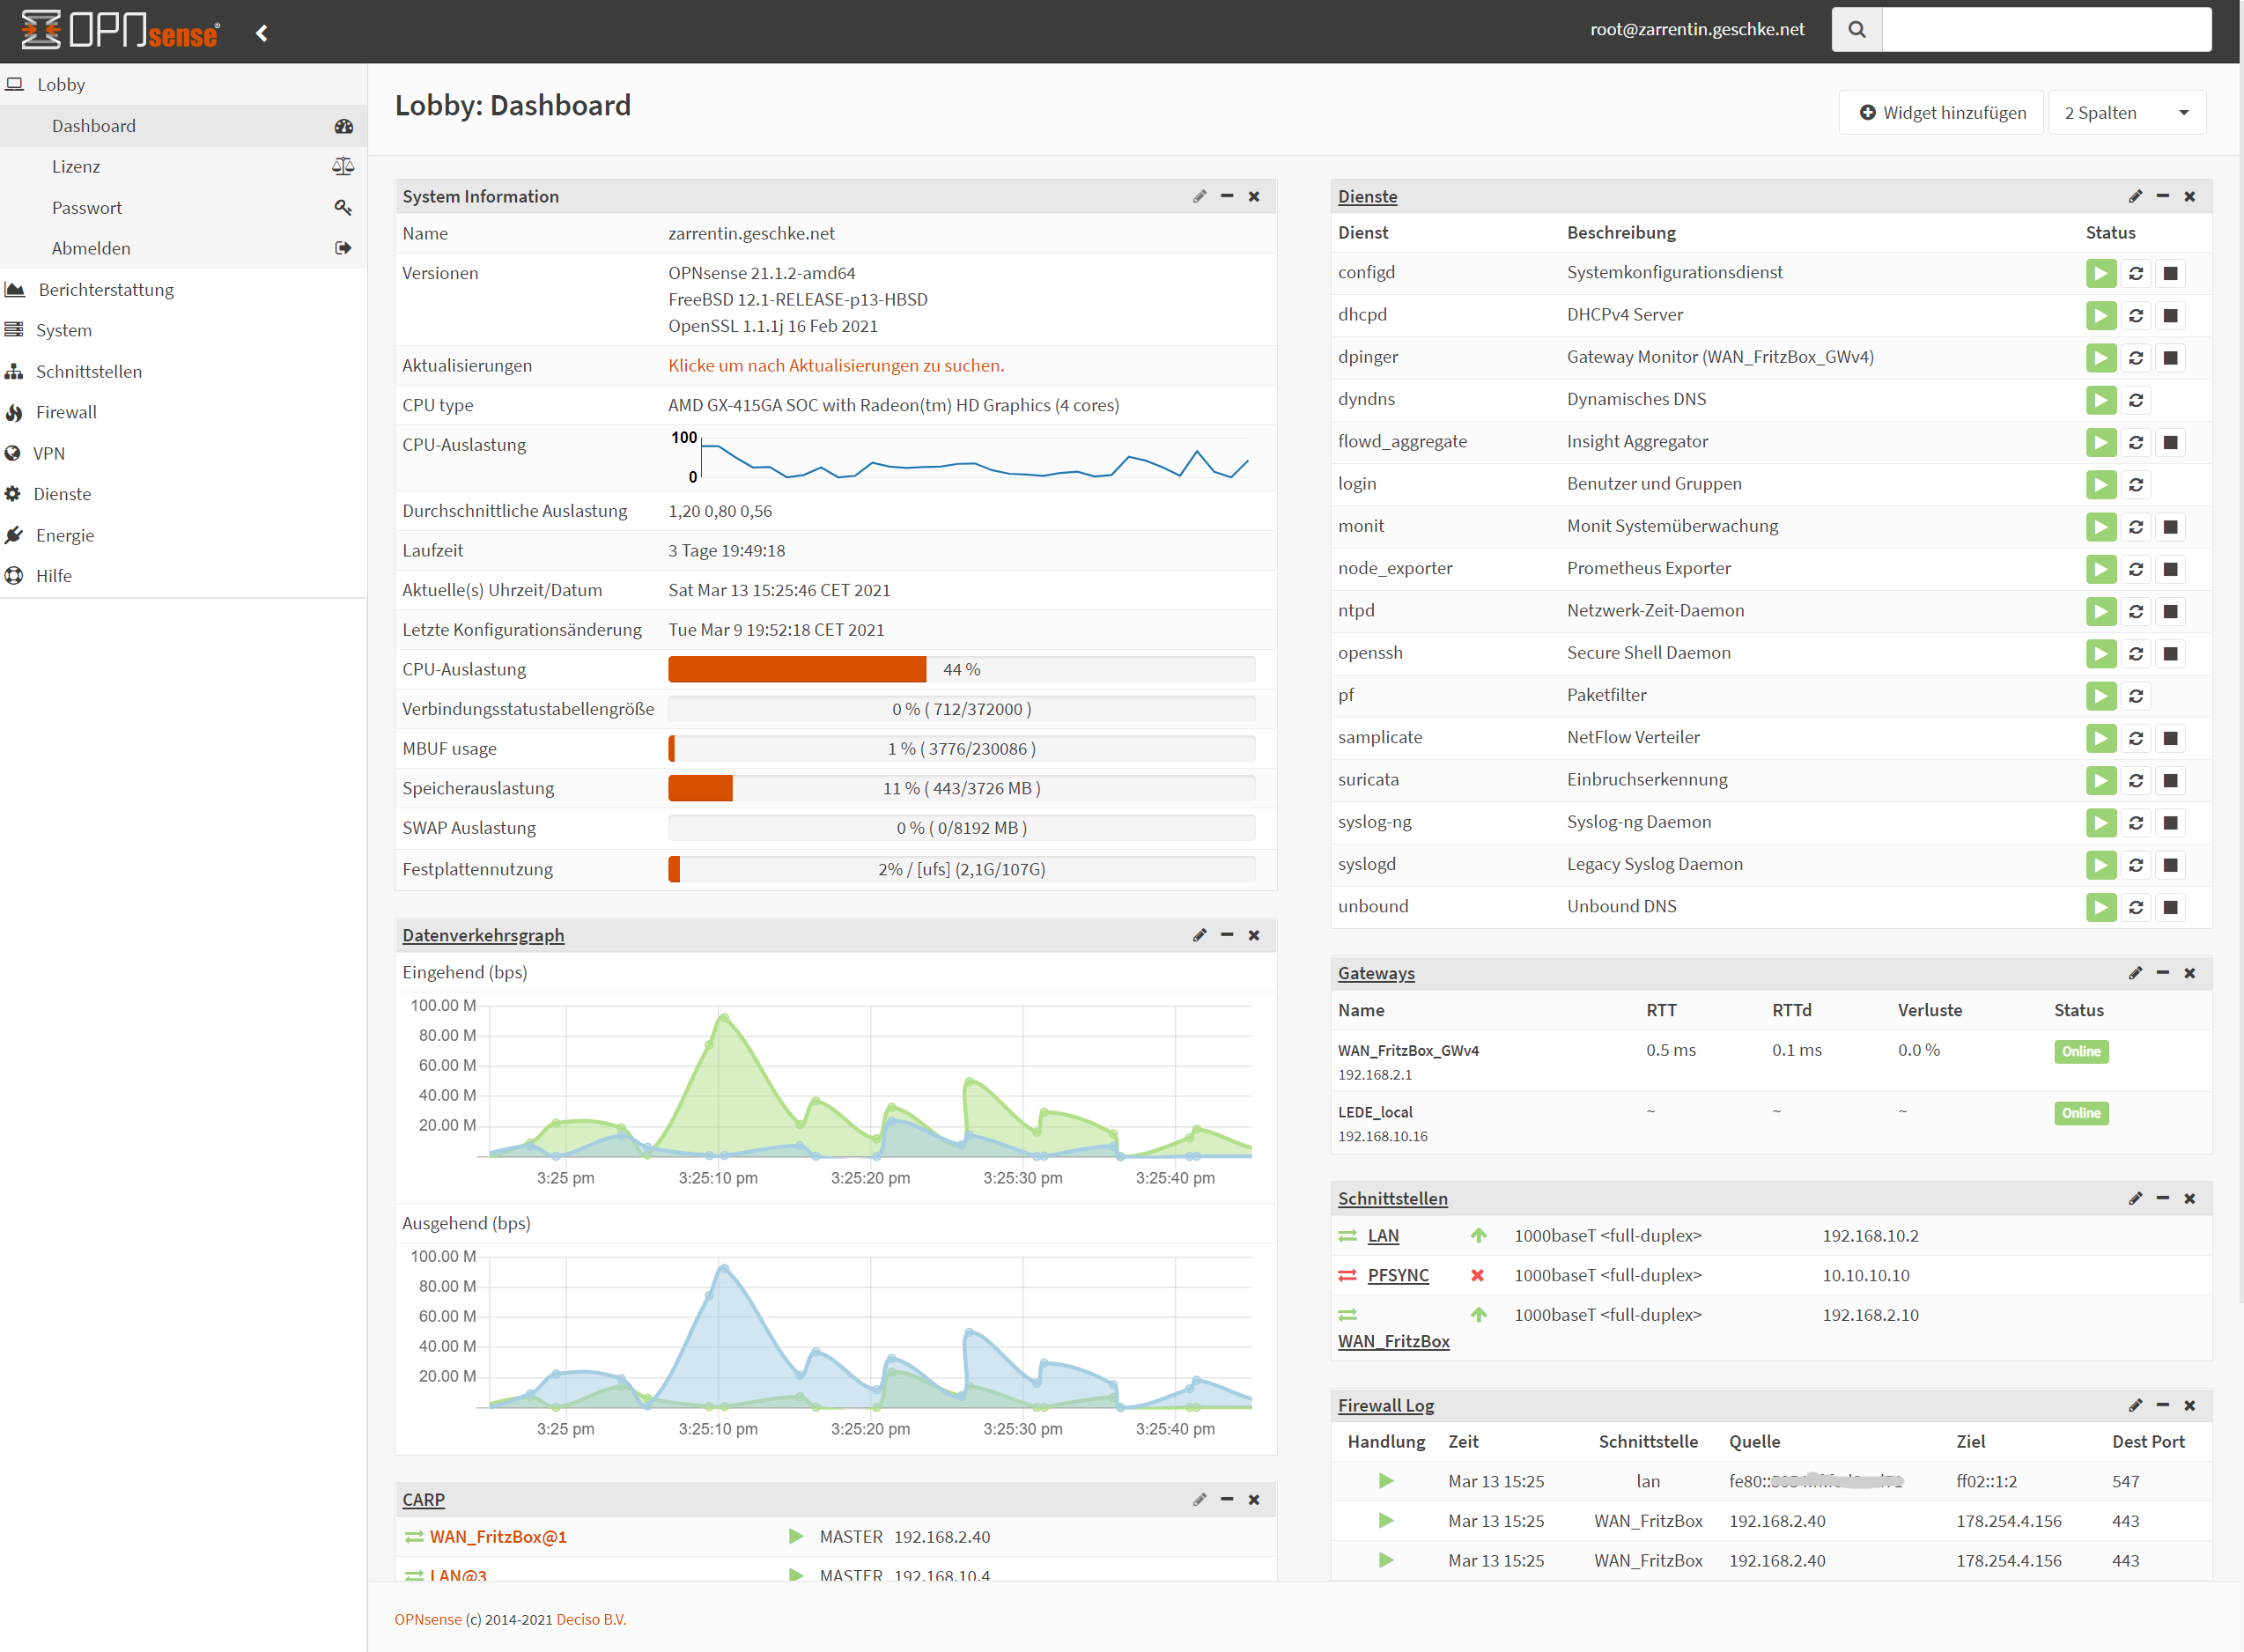Click the Widget hinzufügen button
2244x1652 pixels.
[x=1942, y=113]
